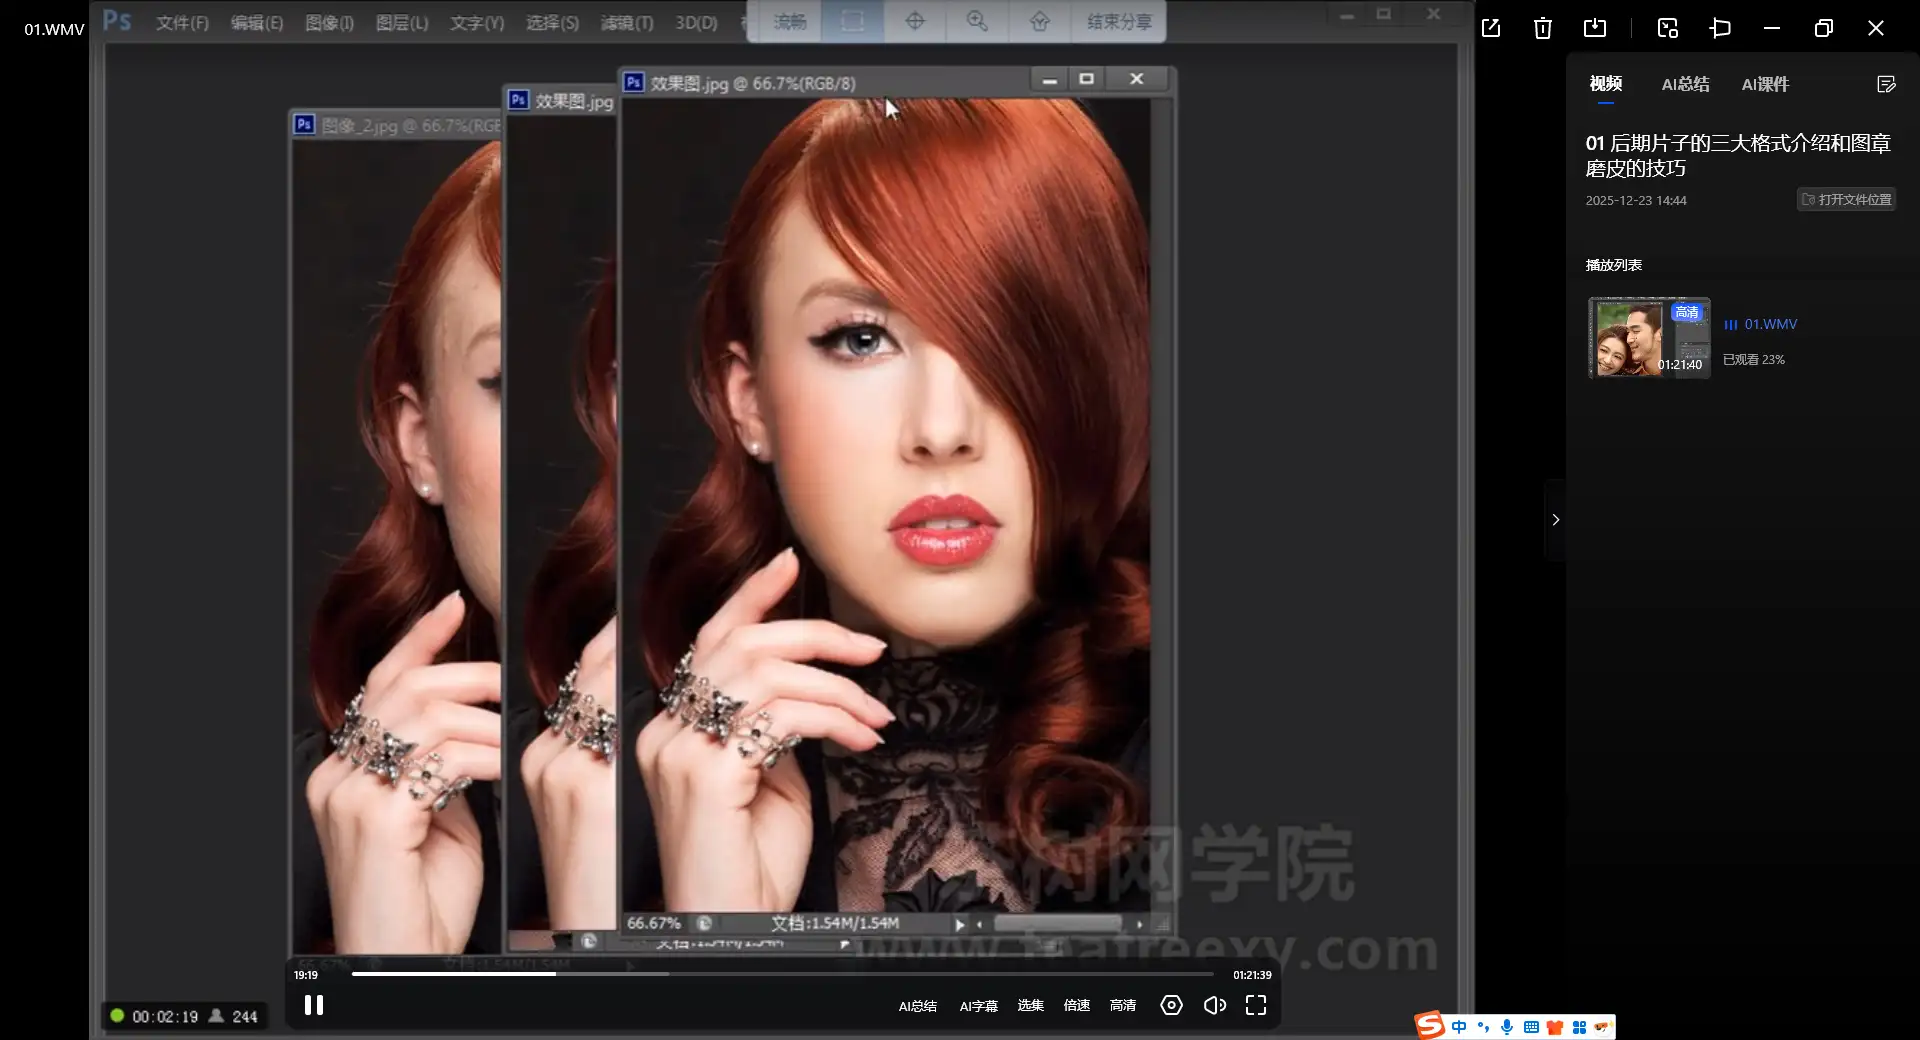This screenshot has height=1040, width=1920.
Task: Click 流畅 in the screen-share toolbar
Action: (790, 21)
